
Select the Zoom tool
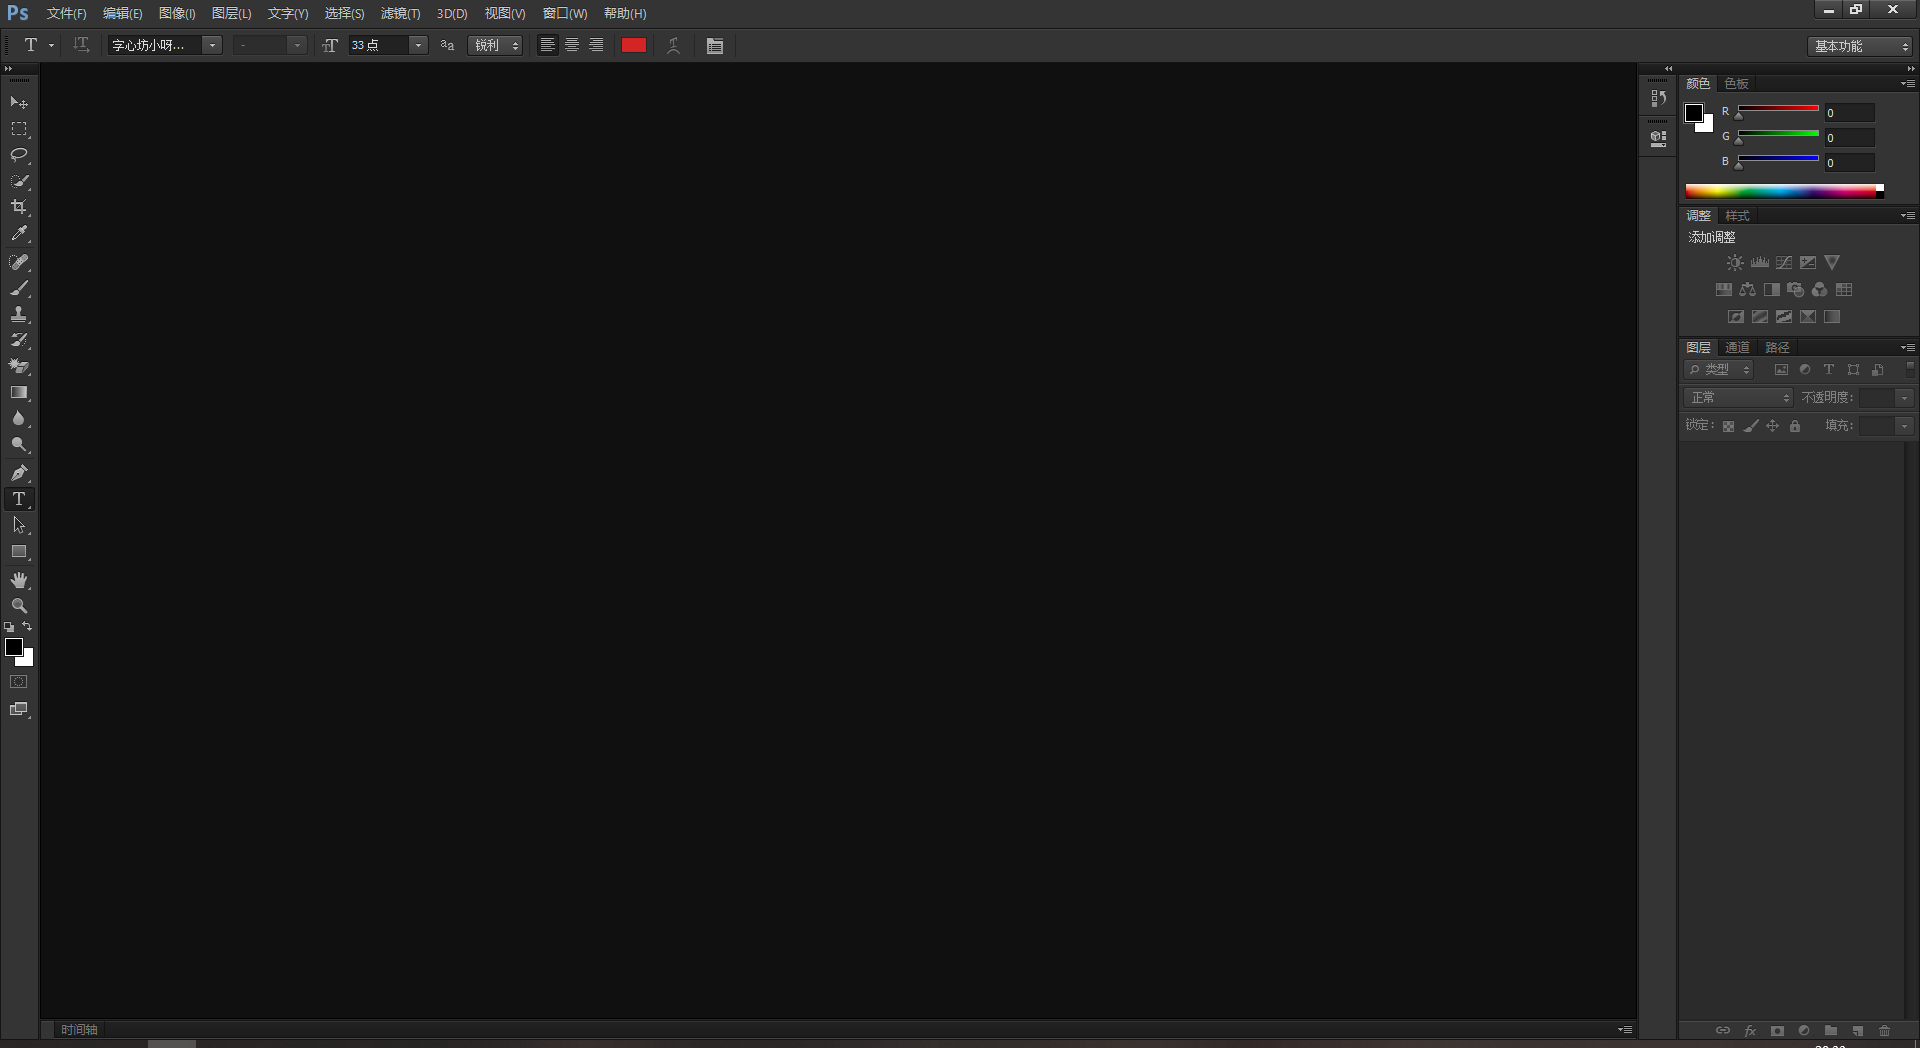pyautogui.click(x=19, y=606)
